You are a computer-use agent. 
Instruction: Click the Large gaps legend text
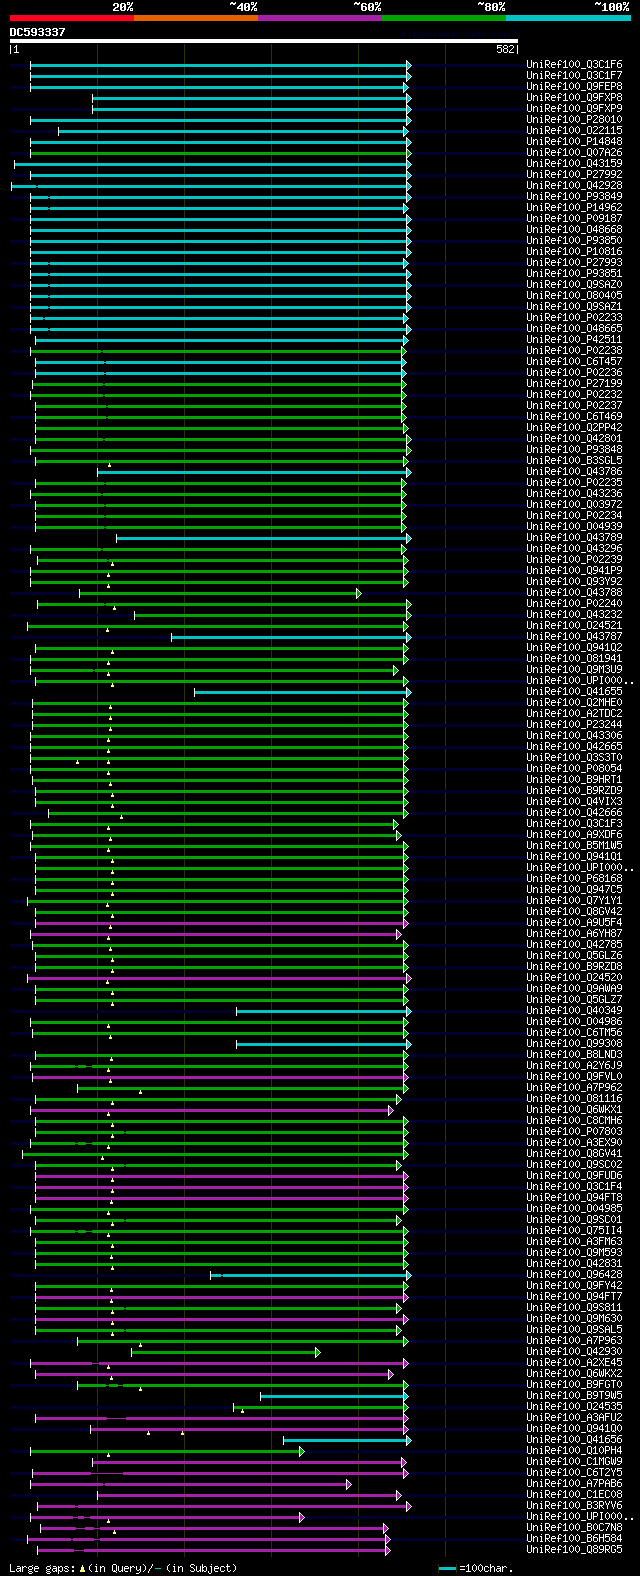[x=123, y=1568]
